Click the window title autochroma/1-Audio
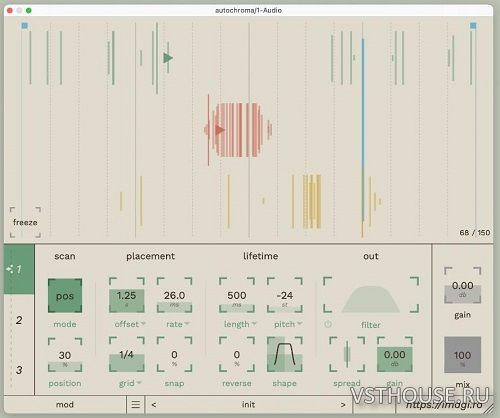 click(x=248, y=10)
